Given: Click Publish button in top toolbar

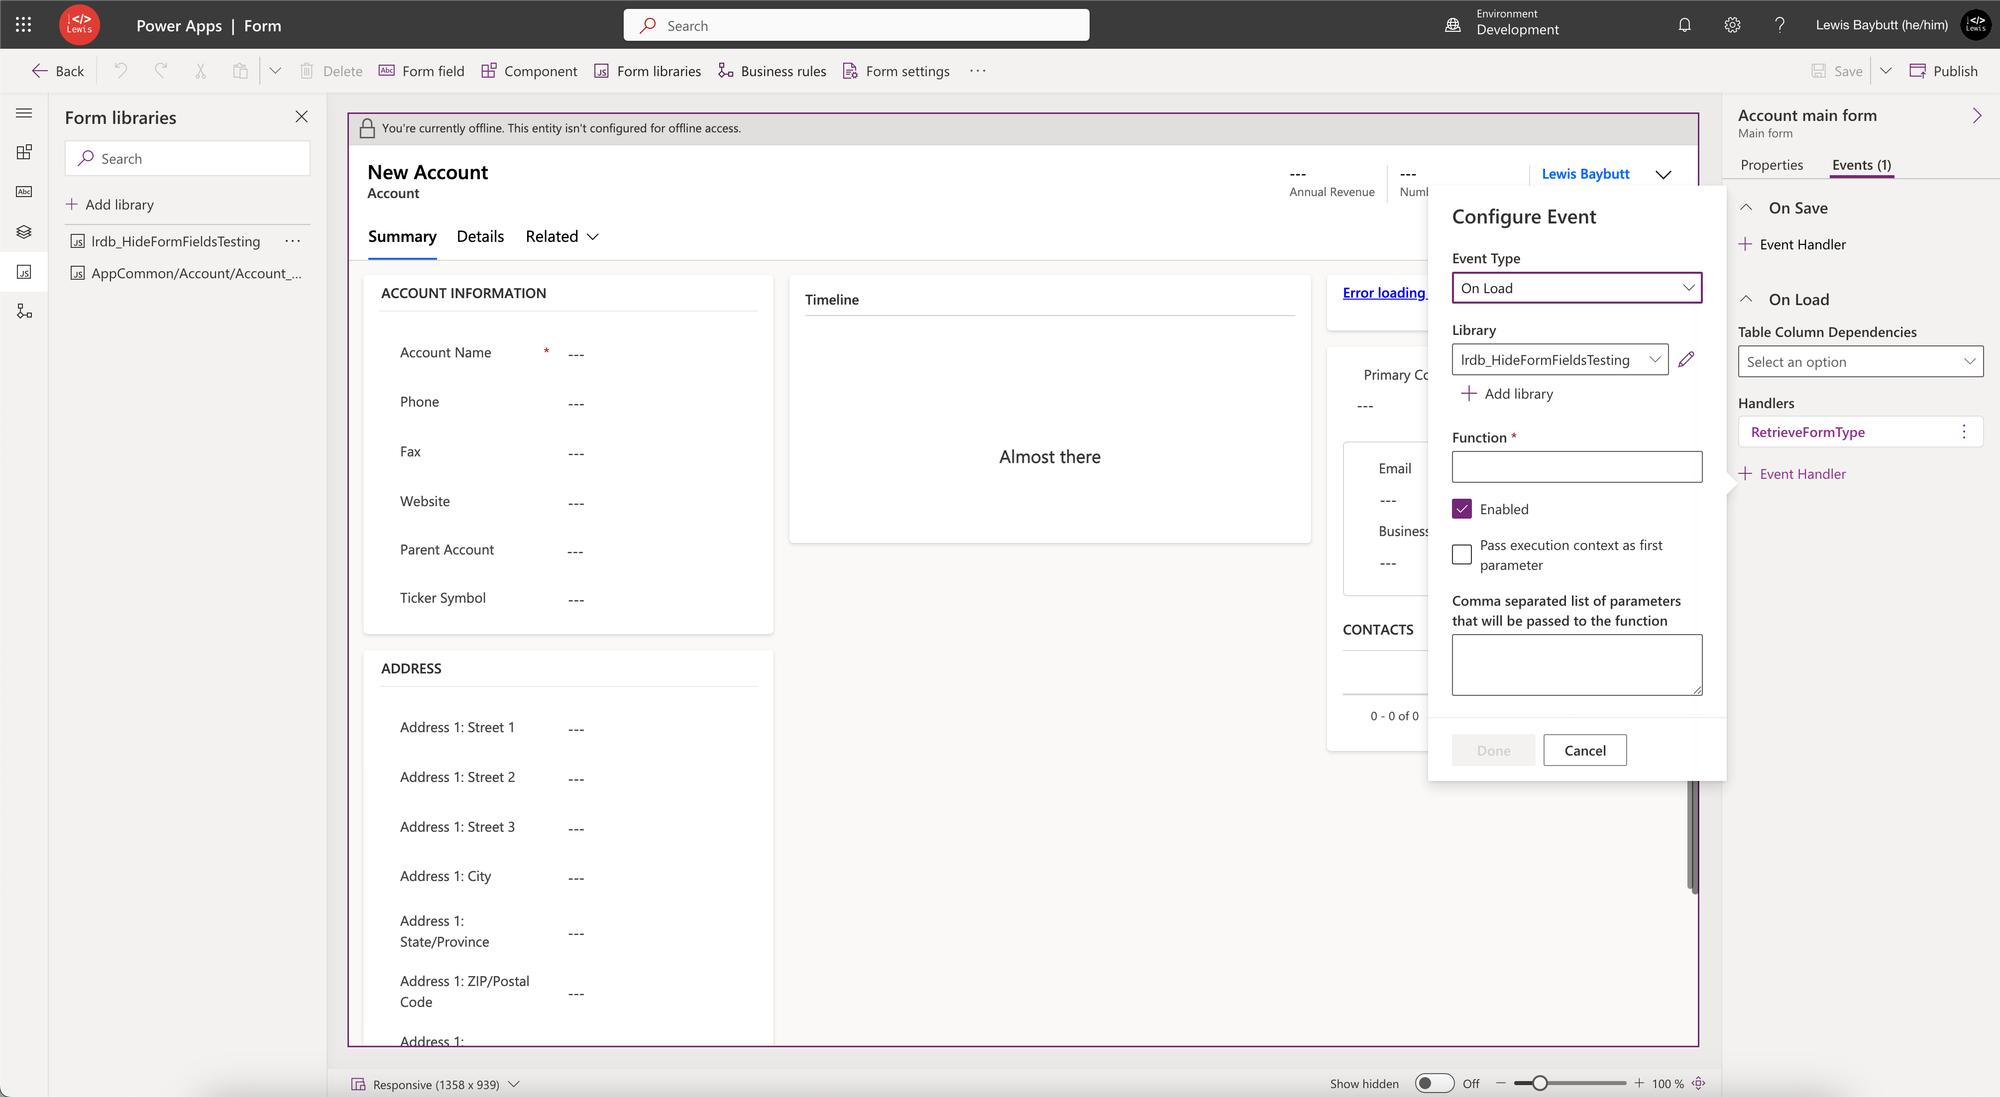Looking at the screenshot, I should point(1943,71).
